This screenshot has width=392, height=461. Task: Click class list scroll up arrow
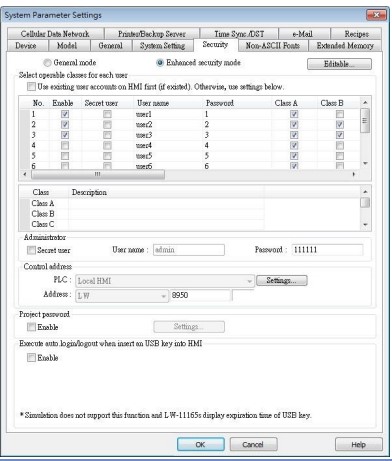[365, 192]
